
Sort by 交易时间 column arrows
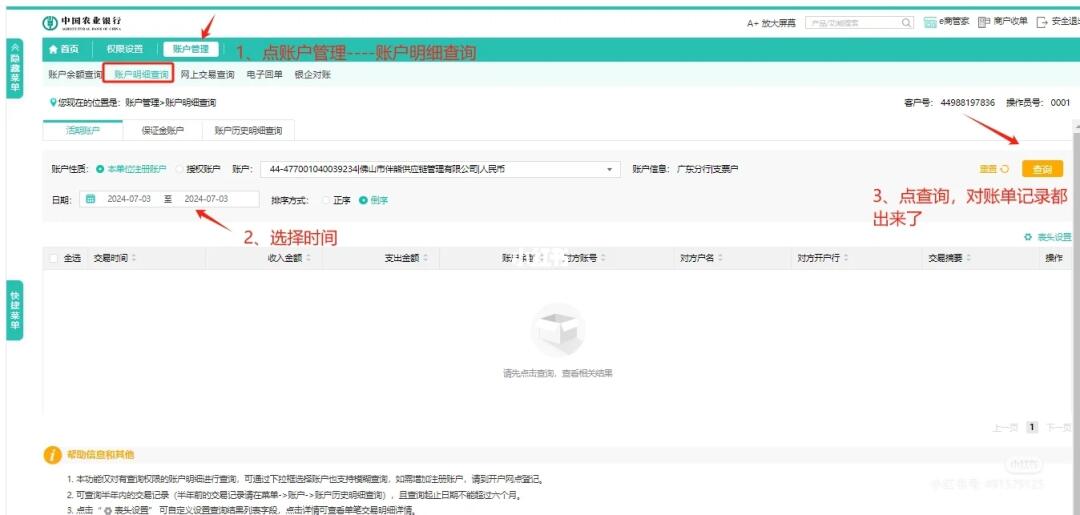134,258
